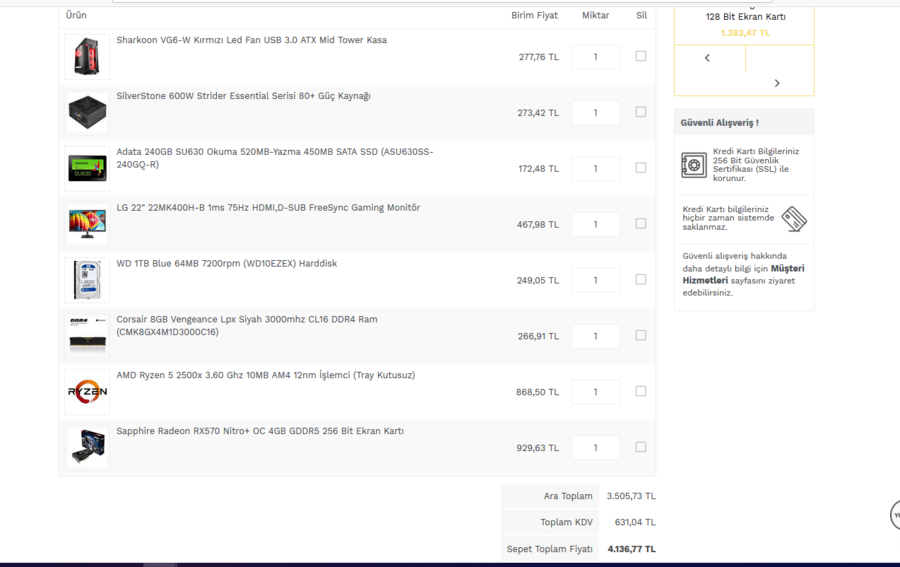
Task: Click the Sepet Toplam Fiyatı 4.136,77 TL value
Action: (631, 549)
